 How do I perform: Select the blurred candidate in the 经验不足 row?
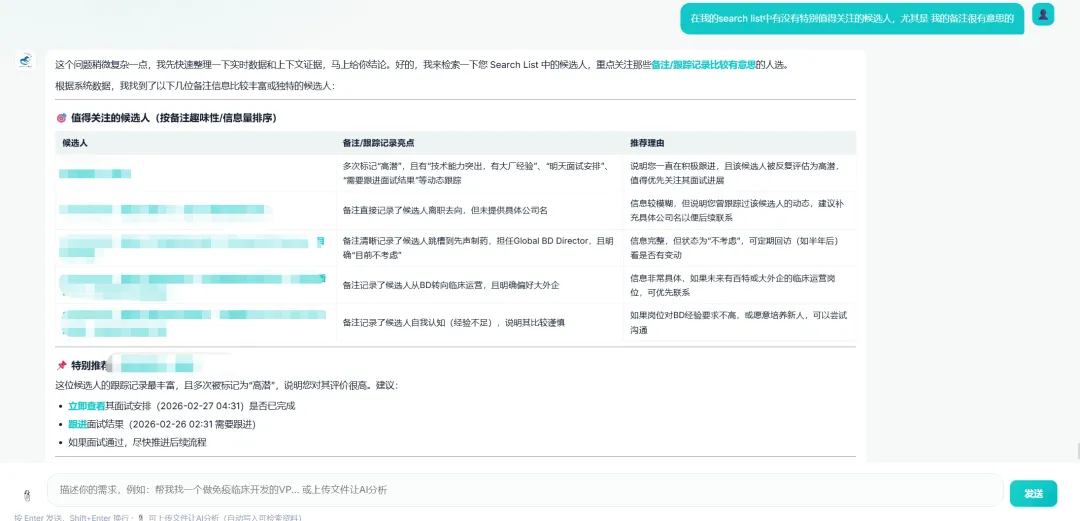click(x=193, y=322)
